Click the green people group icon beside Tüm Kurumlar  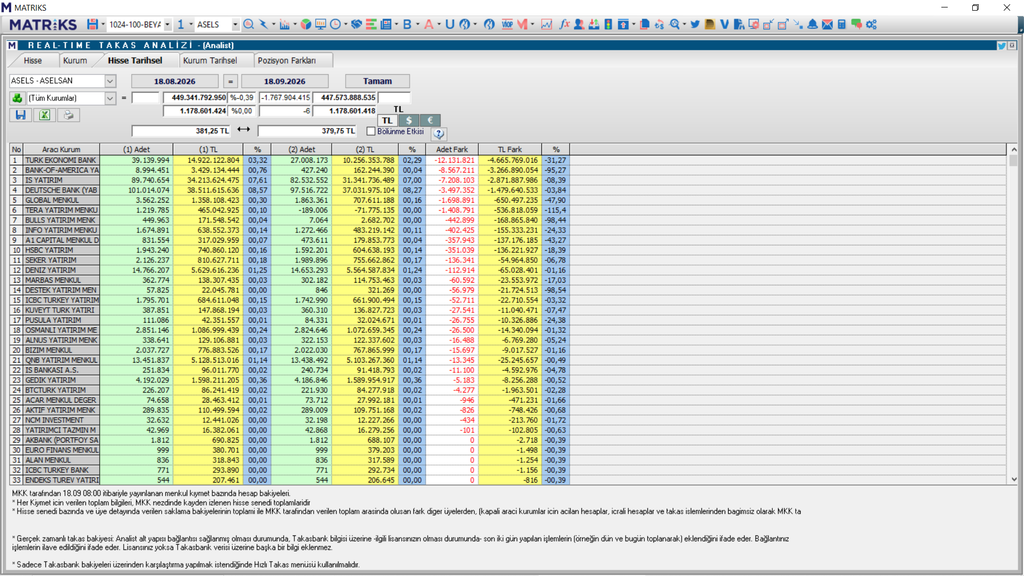click(x=17, y=98)
